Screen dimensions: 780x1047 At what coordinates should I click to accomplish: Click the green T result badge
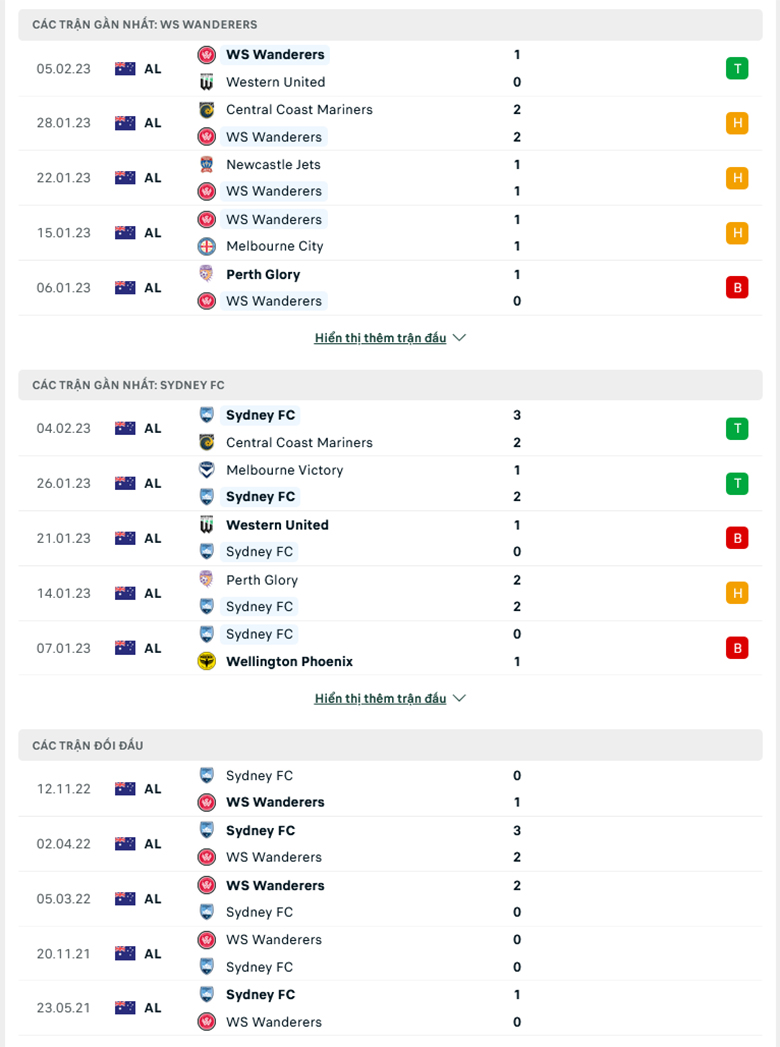pyautogui.click(x=737, y=68)
